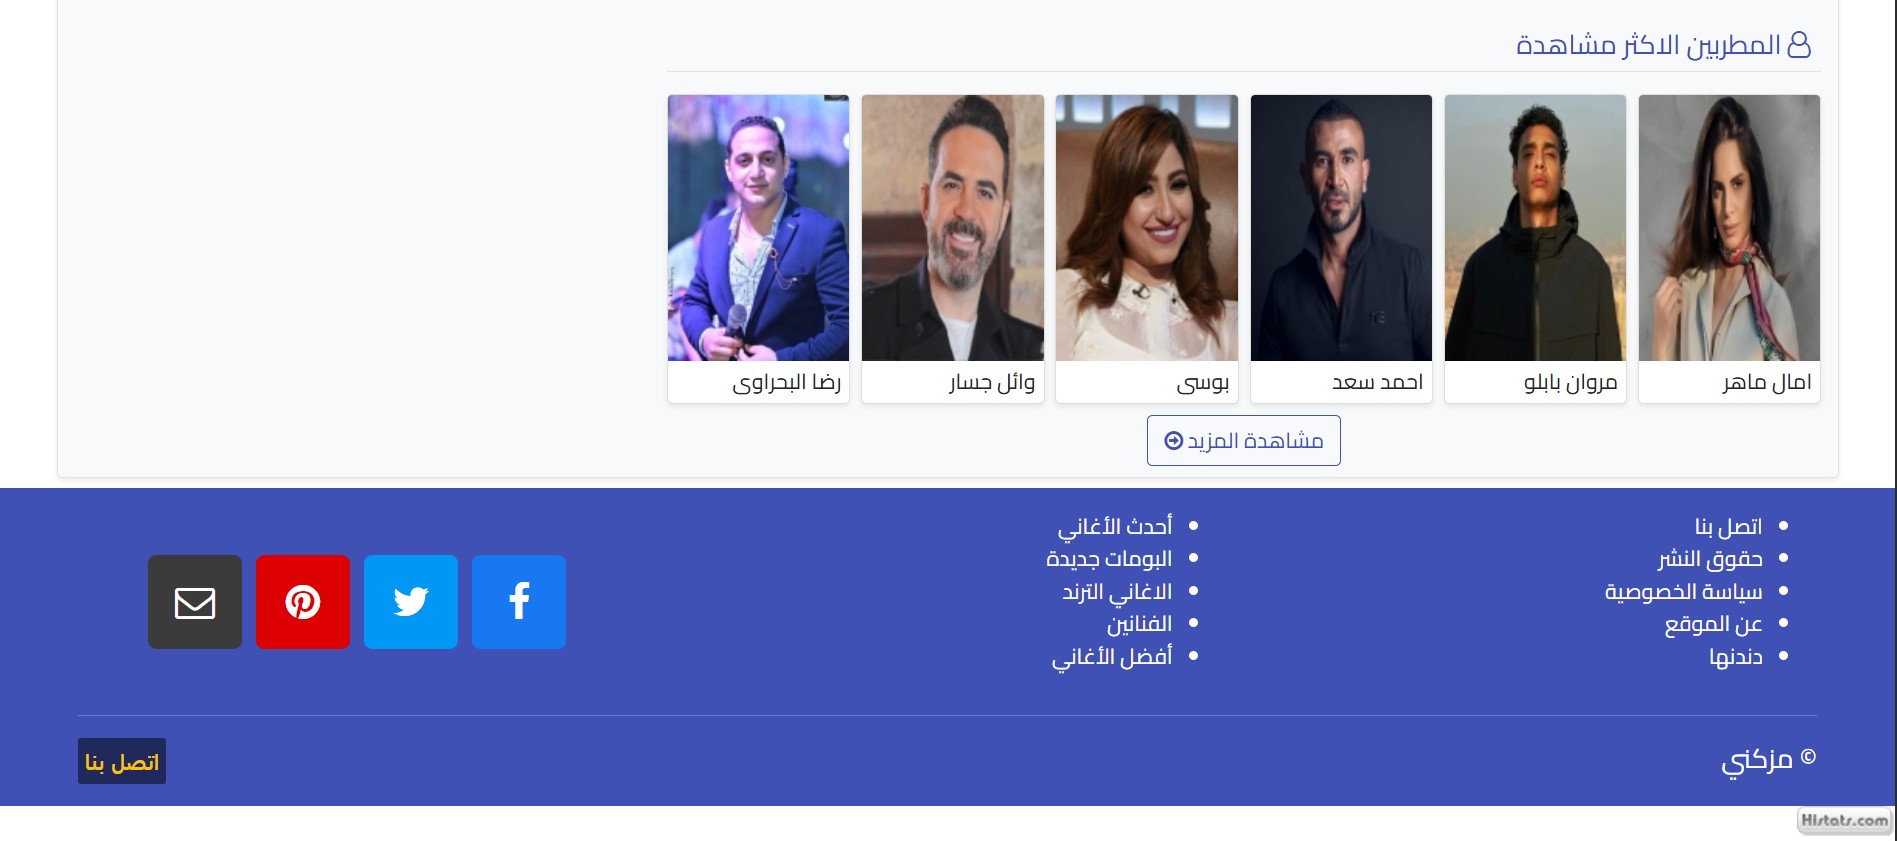Viewport: 1897px width, 841px height.
Task: Open أفضل الأغاني footer link
Action: tap(1112, 656)
